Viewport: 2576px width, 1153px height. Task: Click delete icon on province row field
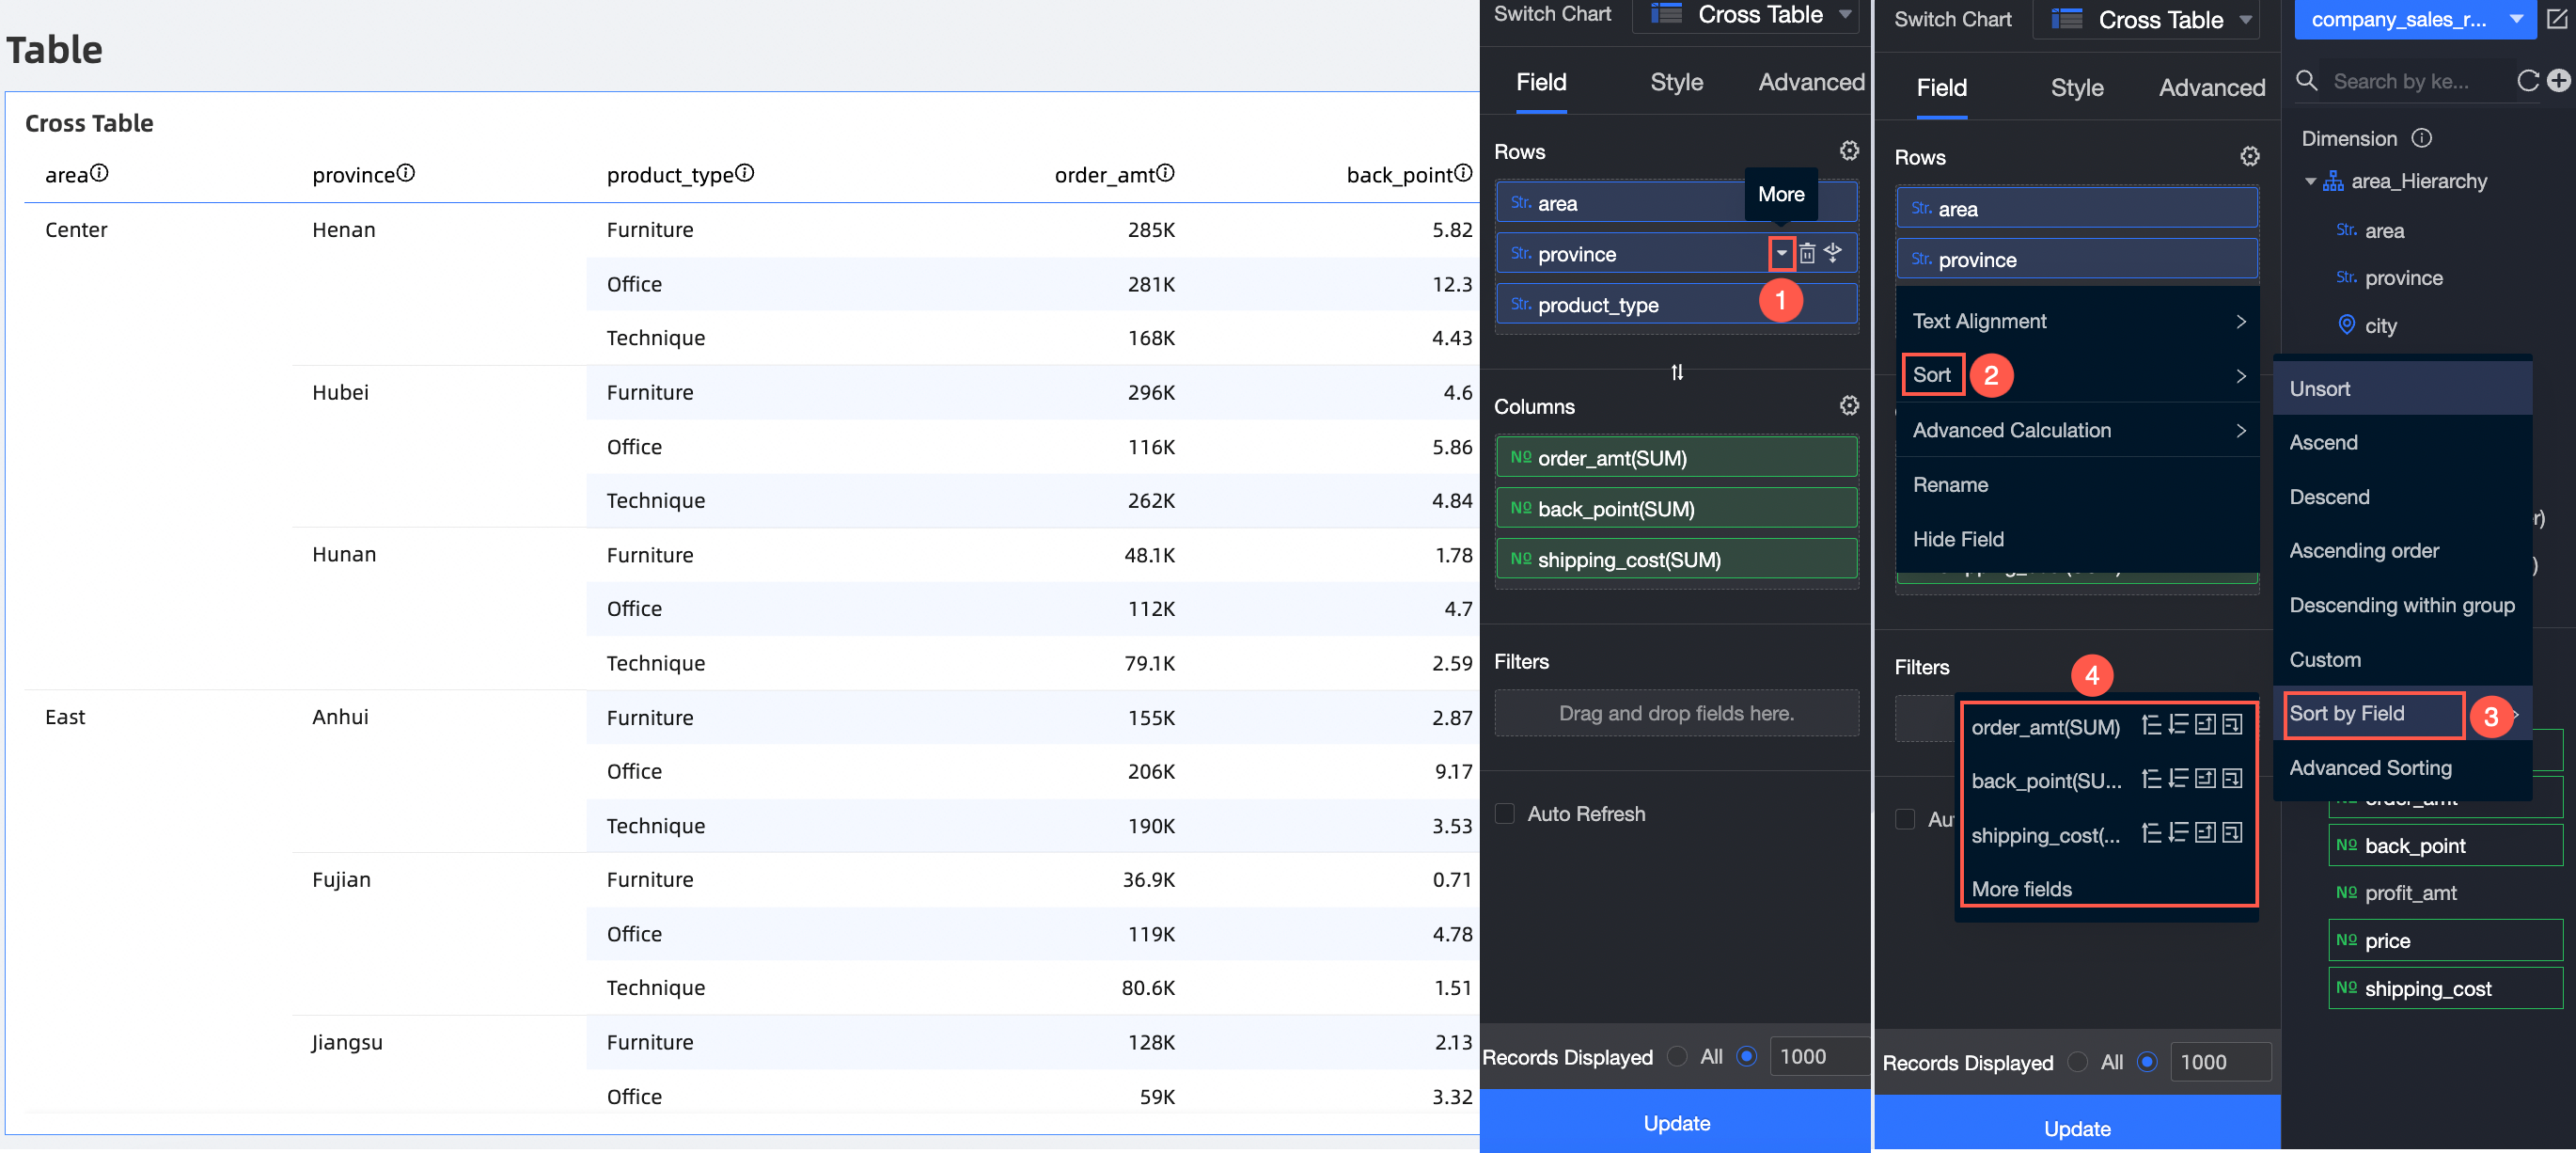(x=1807, y=254)
